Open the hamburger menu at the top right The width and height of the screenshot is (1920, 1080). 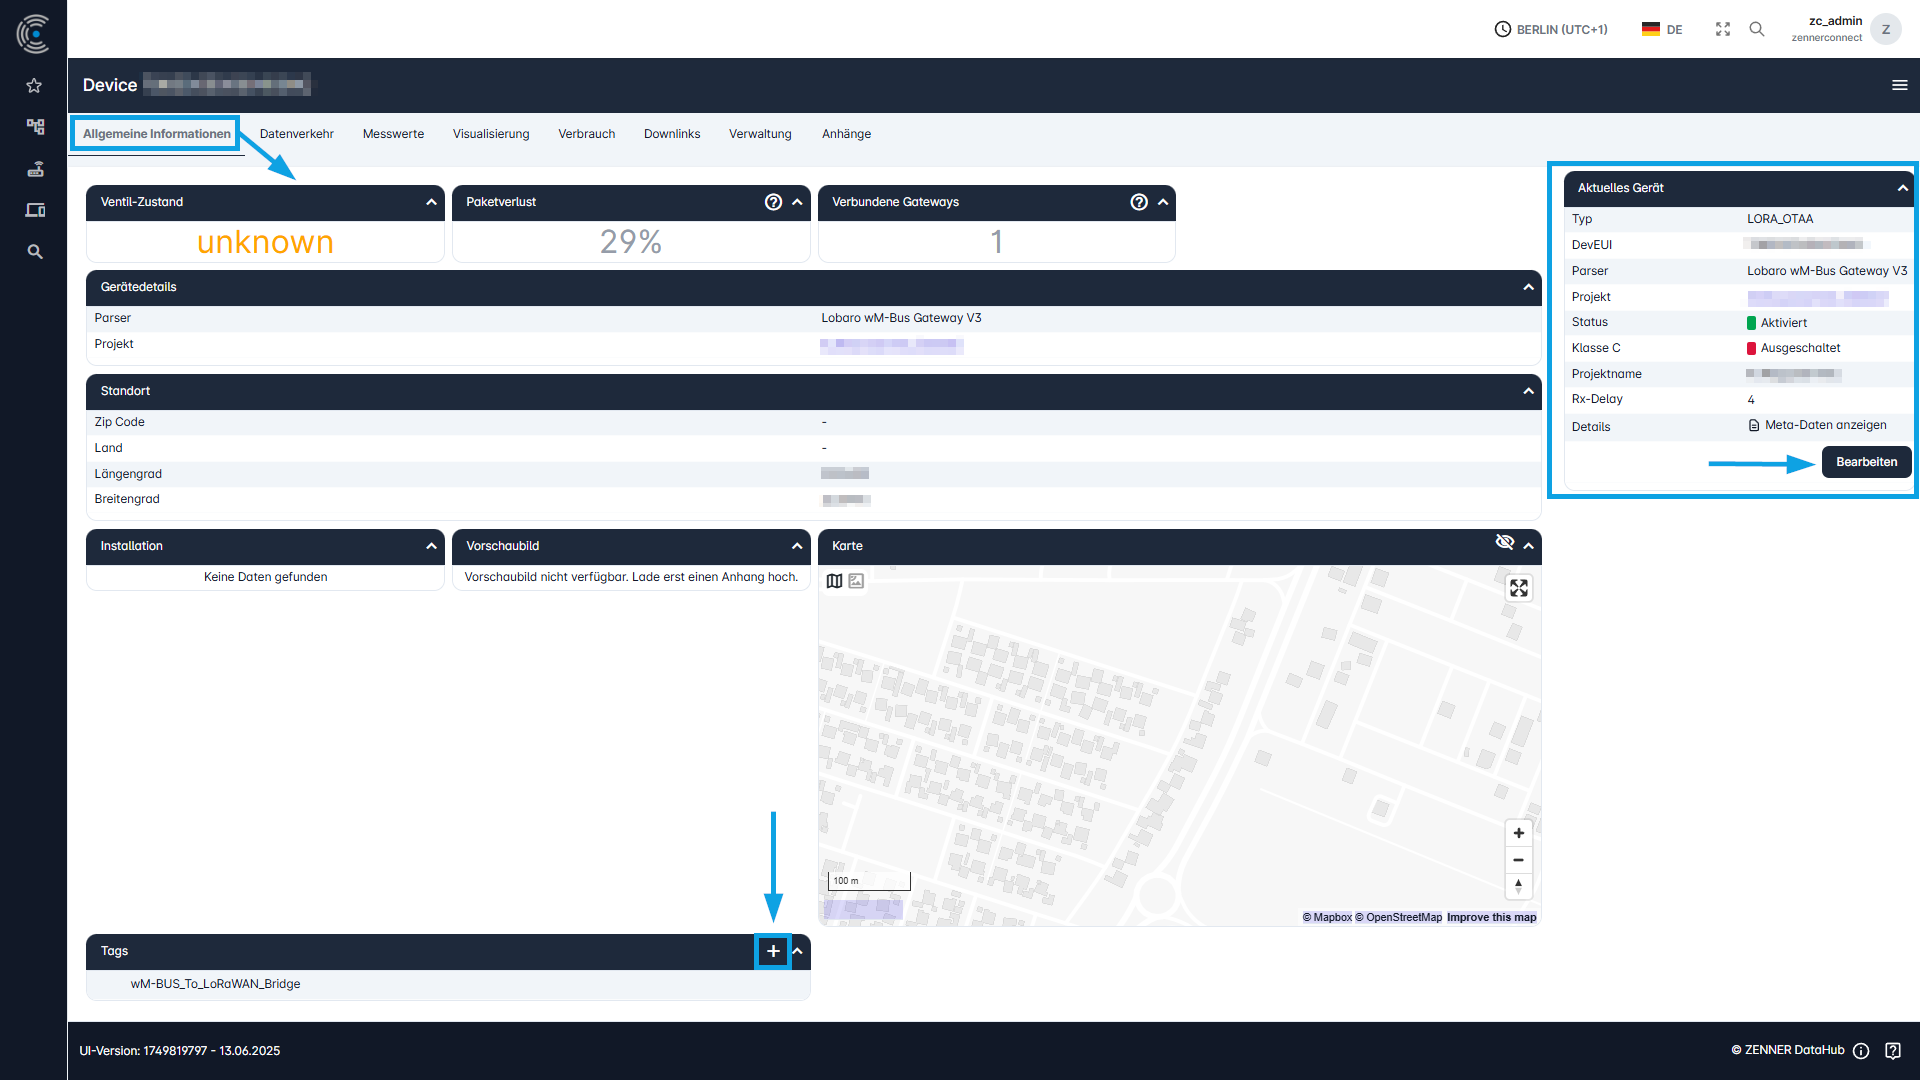pyautogui.click(x=1899, y=85)
